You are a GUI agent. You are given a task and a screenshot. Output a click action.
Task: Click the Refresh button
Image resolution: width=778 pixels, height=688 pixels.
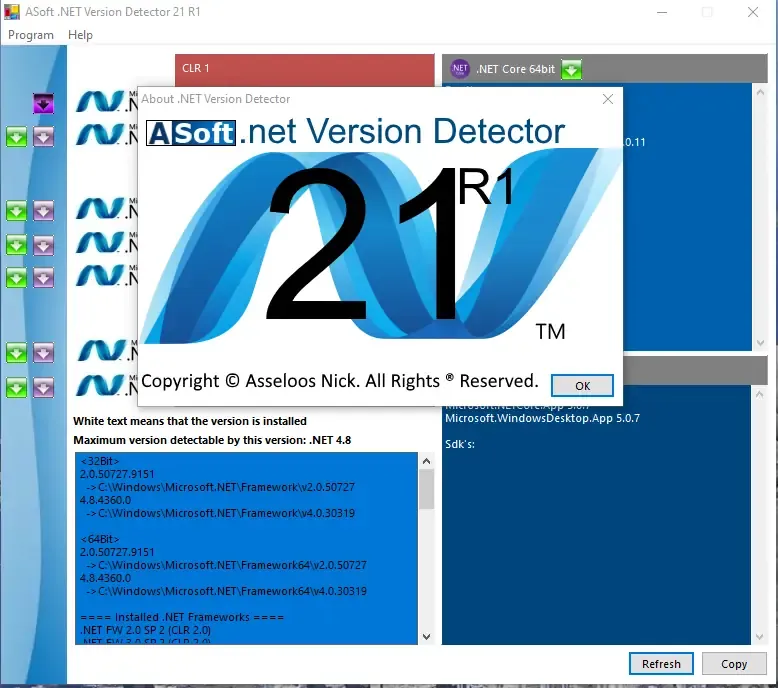click(x=661, y=664)
